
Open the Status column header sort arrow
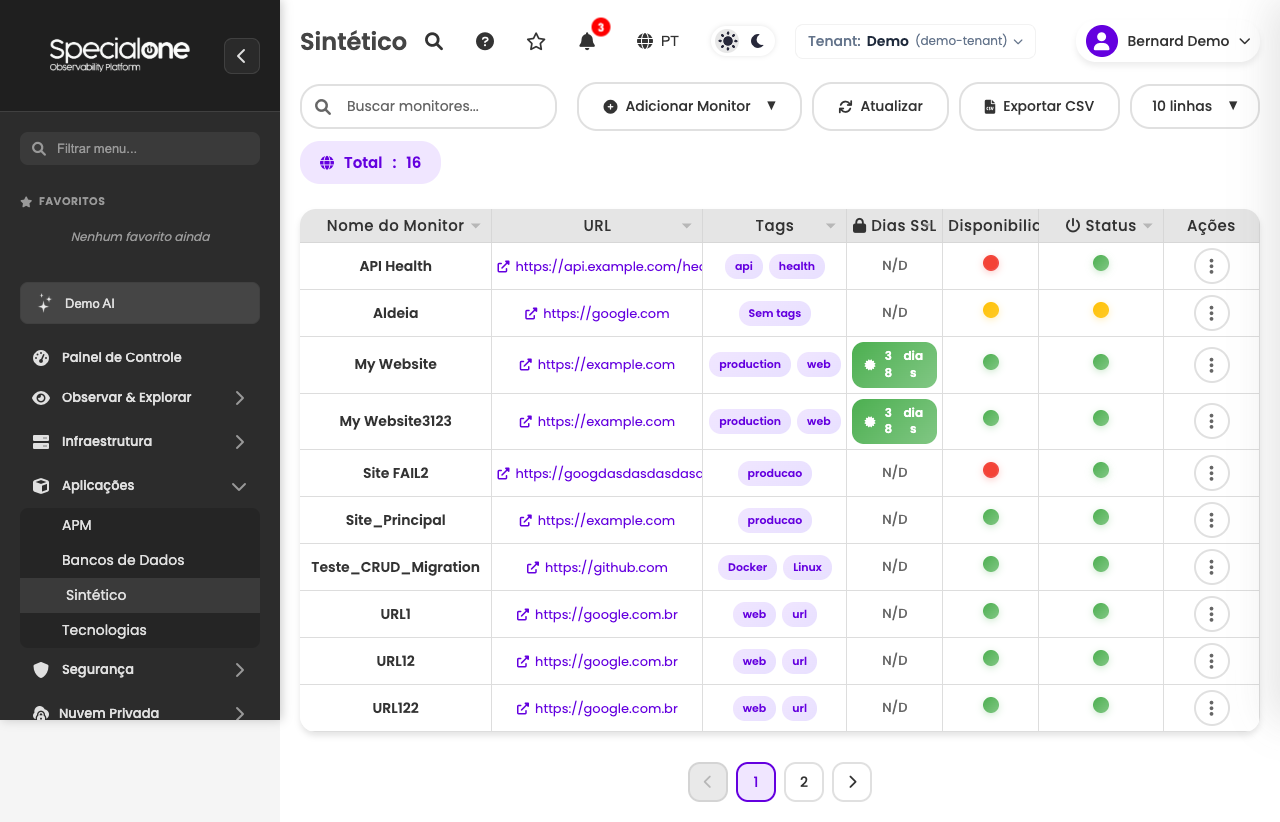click(x=1148, y=226)
